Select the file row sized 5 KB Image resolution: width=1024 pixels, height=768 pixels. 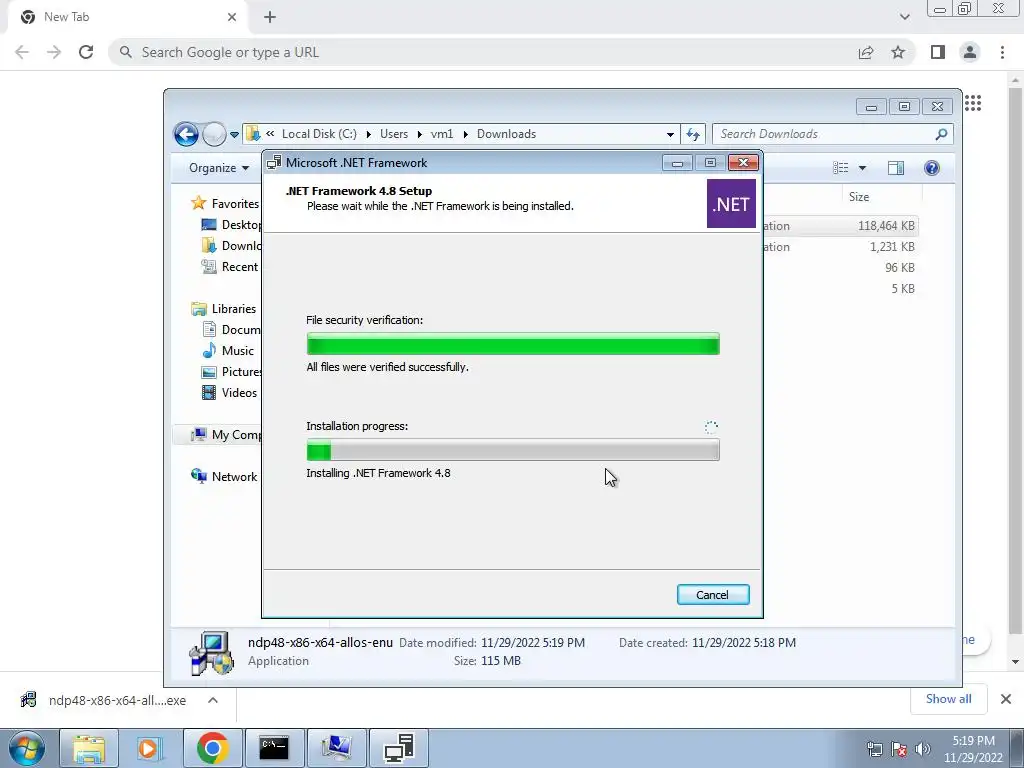[x=841, y=289]
